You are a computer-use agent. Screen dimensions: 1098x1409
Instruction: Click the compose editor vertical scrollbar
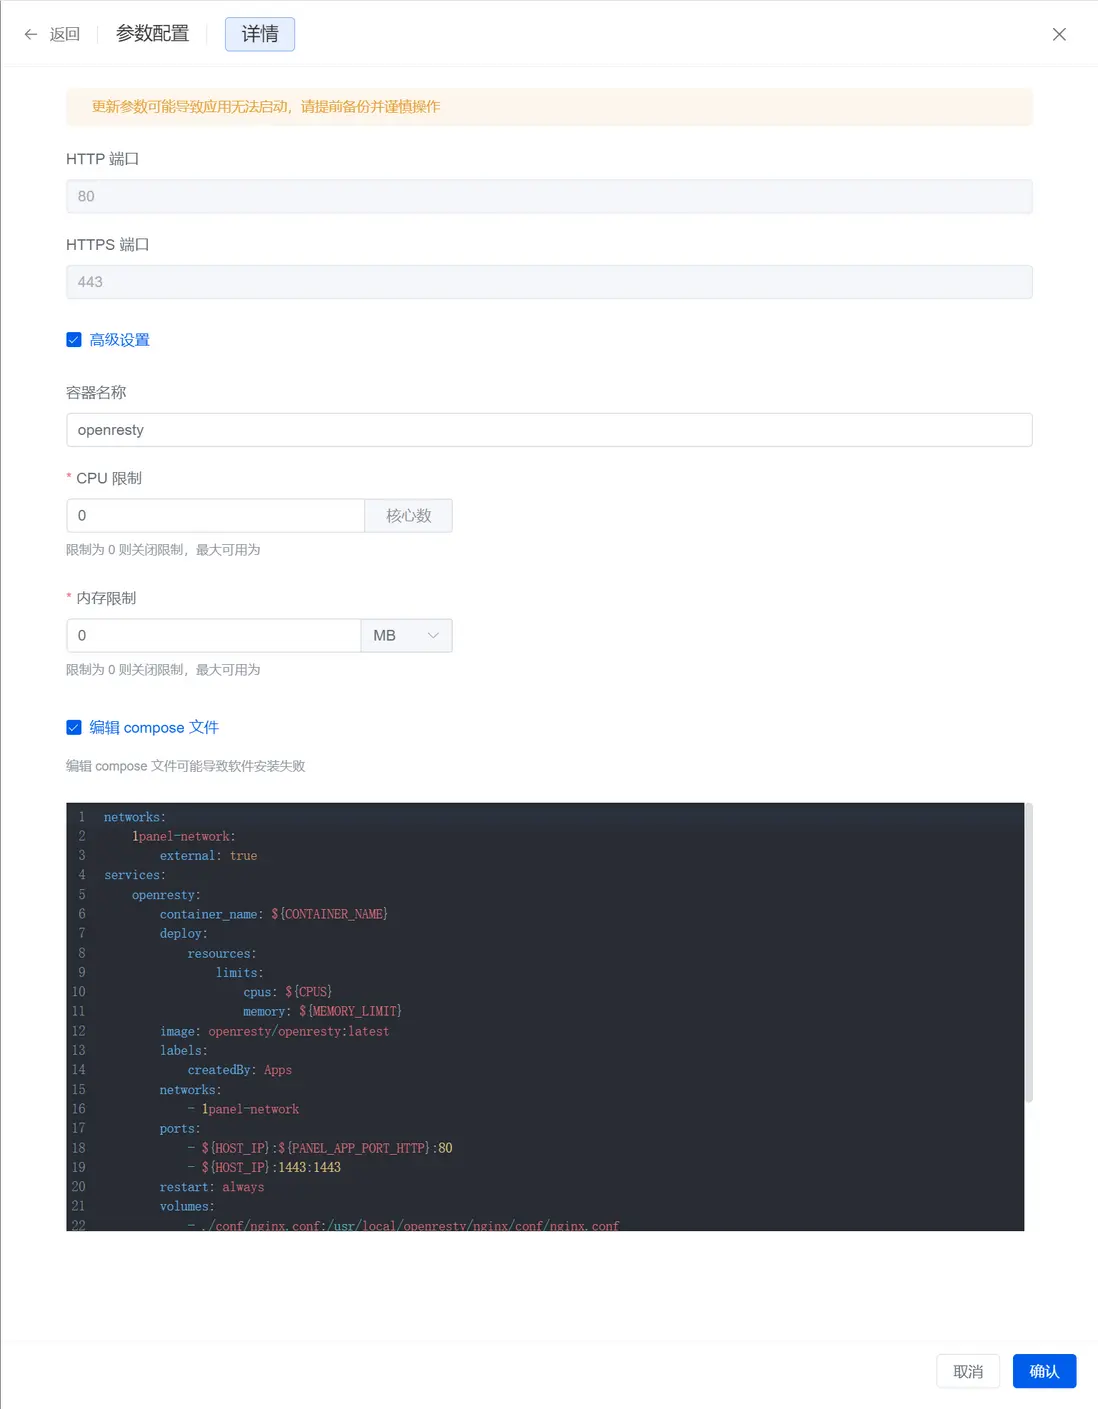tap(1029, 950)
